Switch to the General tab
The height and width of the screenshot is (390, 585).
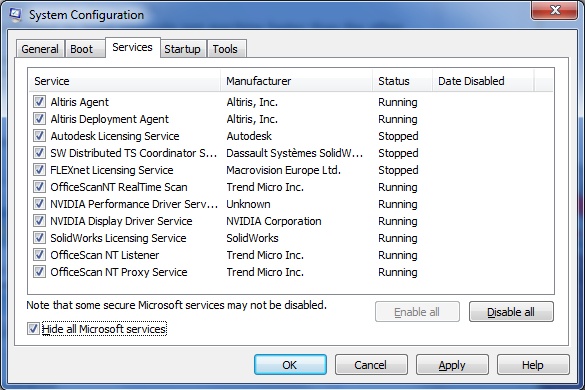[x=40, y=49]
